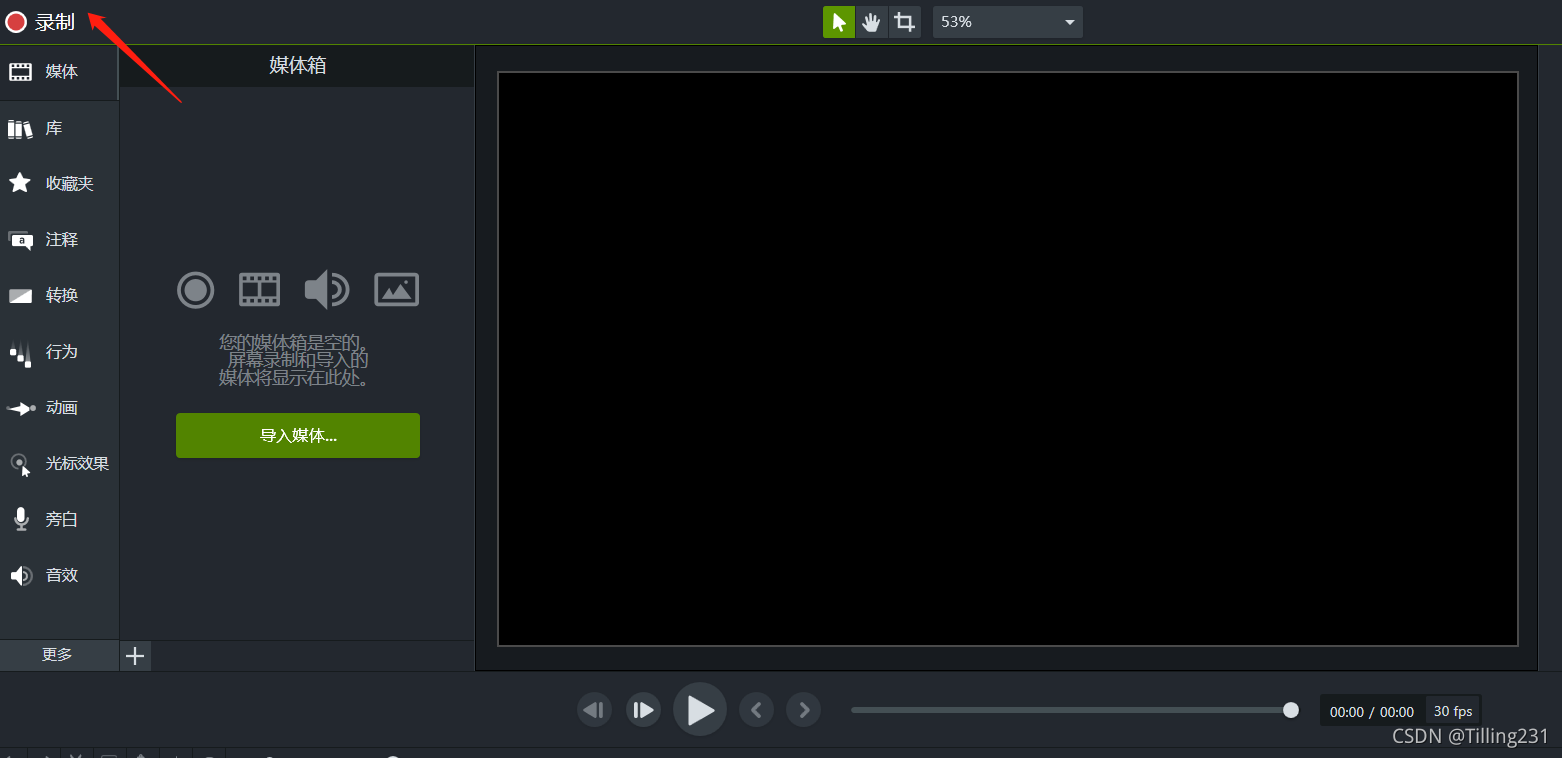Open the 媒体 media tab
The height and width of the screenshot is (758, 1562).
59,72
